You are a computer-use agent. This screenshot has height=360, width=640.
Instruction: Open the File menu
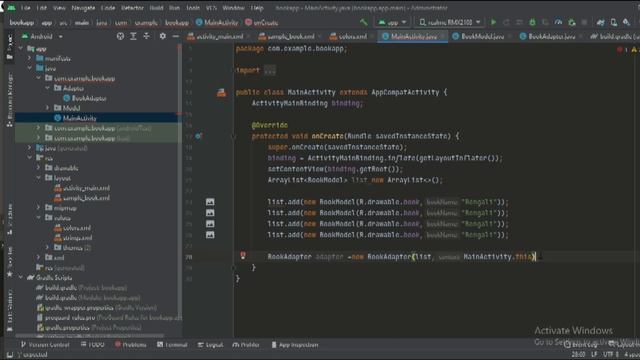click(25, 8)
